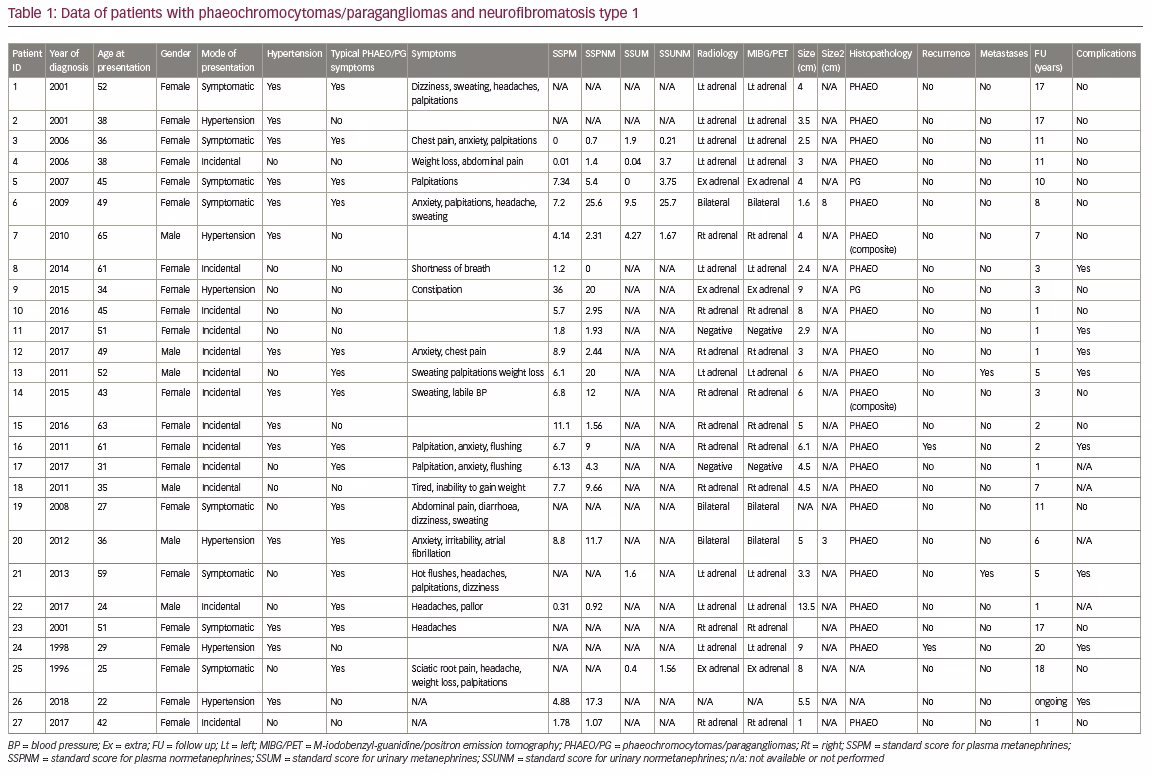Click the 'ongoing' follow-up value
1152x776 pixels.
[1051, 702]
